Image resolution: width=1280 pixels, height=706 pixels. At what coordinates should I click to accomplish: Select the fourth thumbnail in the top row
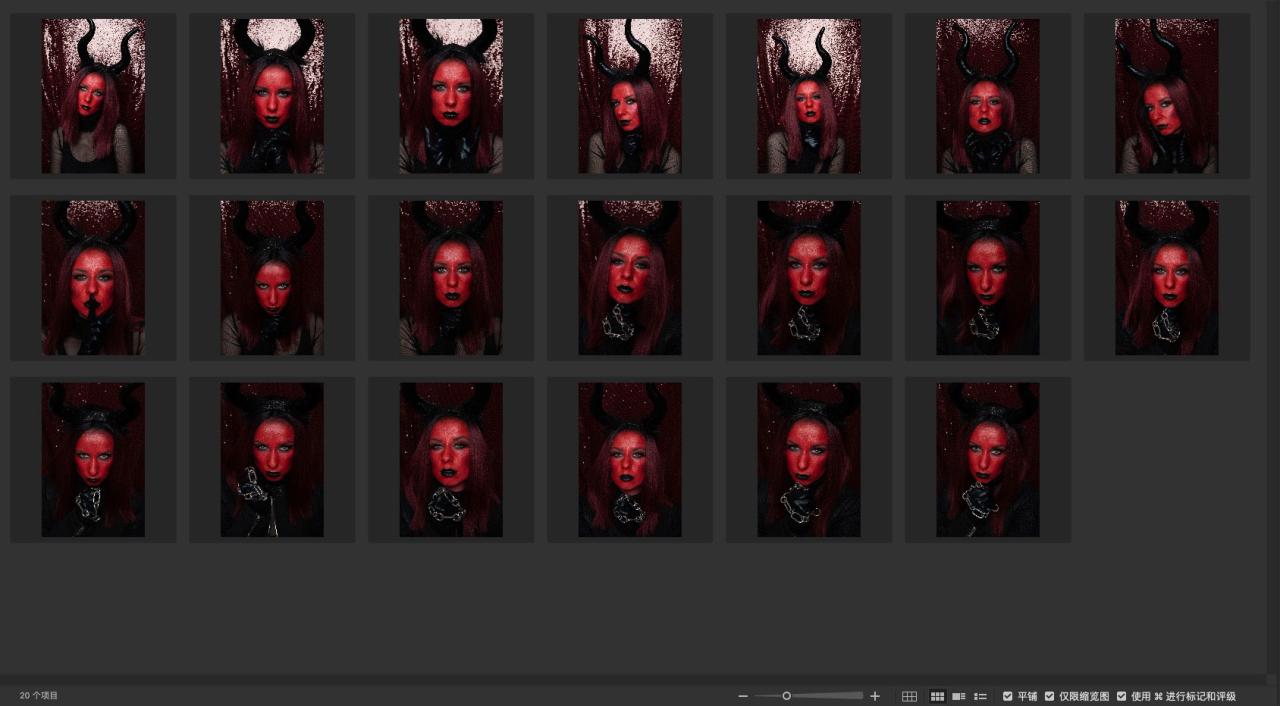pyautogui.click(x=630, y=96)
